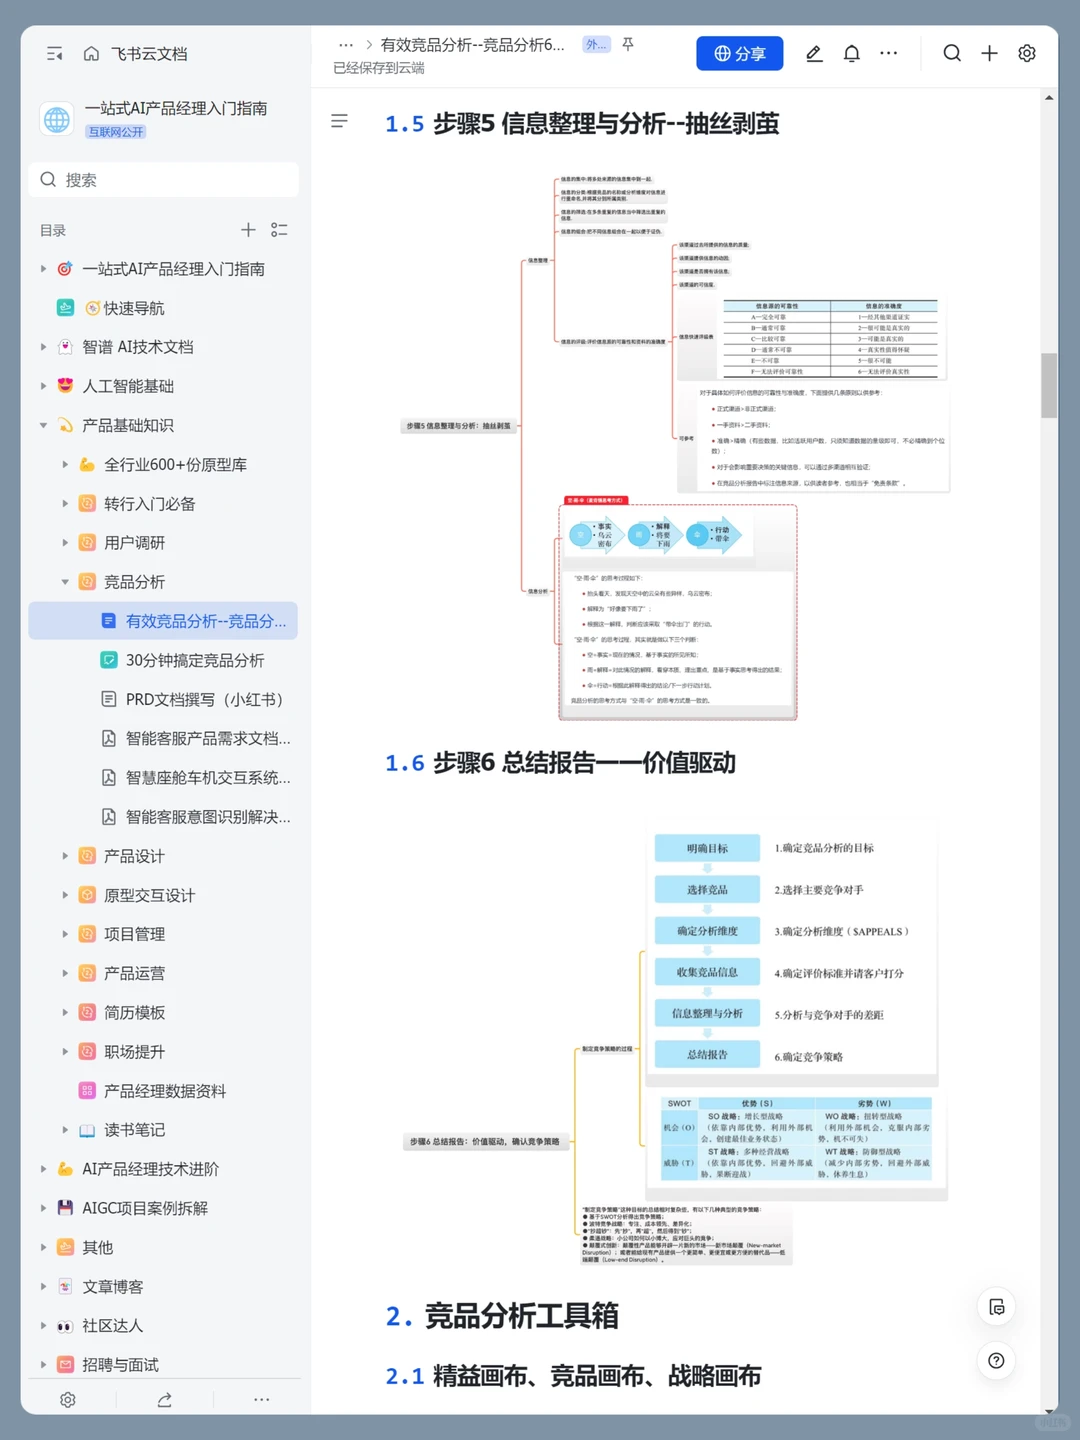1080x1440 pixels.
Task: Open the settings gear in top right corner
Action: pyautogui.click(x=1027, y=54)
